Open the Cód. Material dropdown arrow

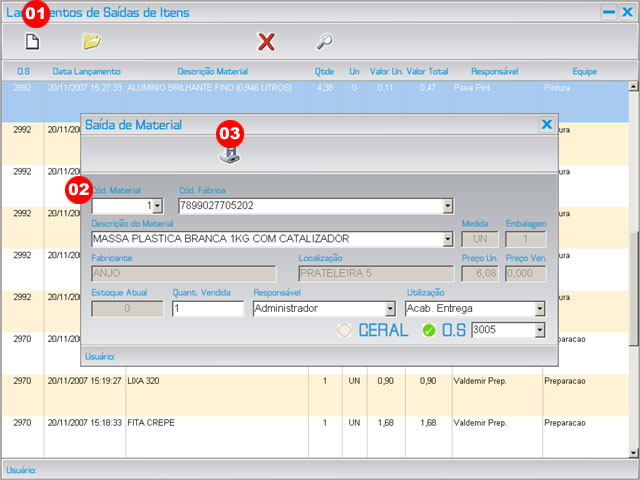[157, 206]
